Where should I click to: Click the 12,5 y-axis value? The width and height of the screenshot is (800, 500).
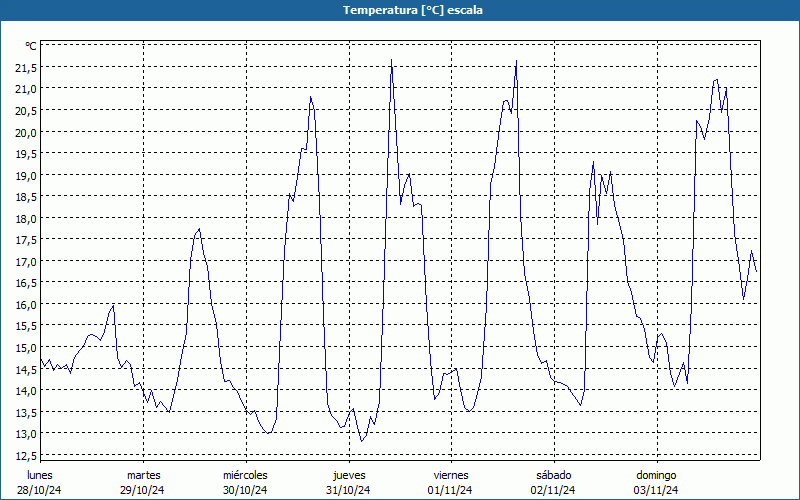tap(26, 455)
